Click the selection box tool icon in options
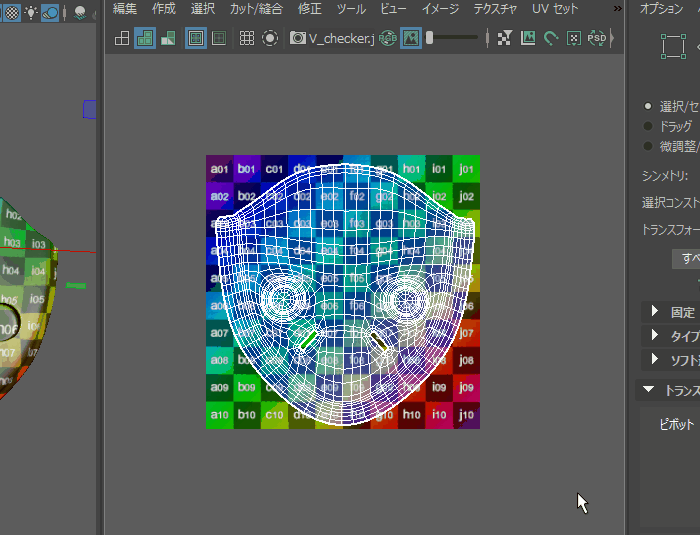Image resolution: width=700 pixels, height=535 pixels. (x=673, y=46)
